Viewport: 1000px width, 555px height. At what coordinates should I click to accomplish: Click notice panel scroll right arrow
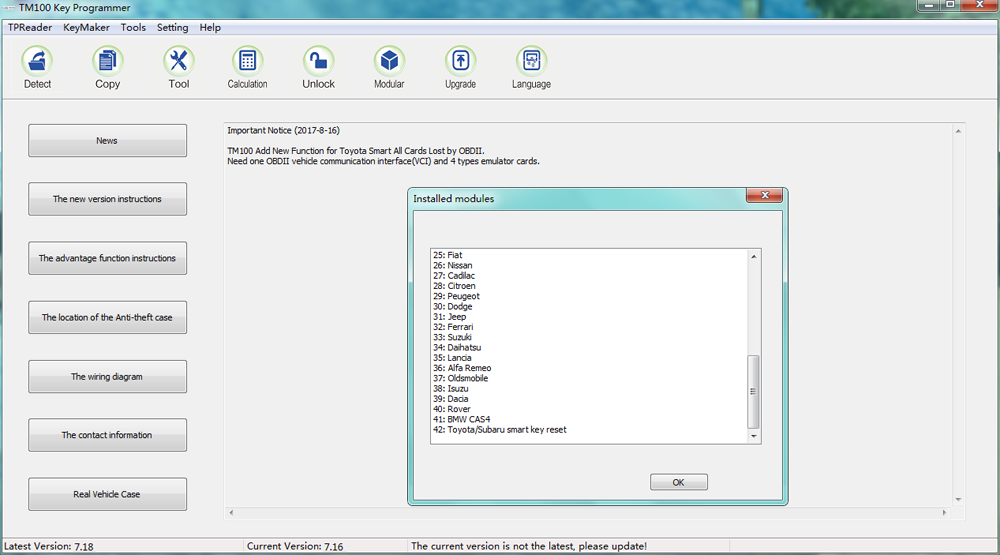[x=945, y=512]
